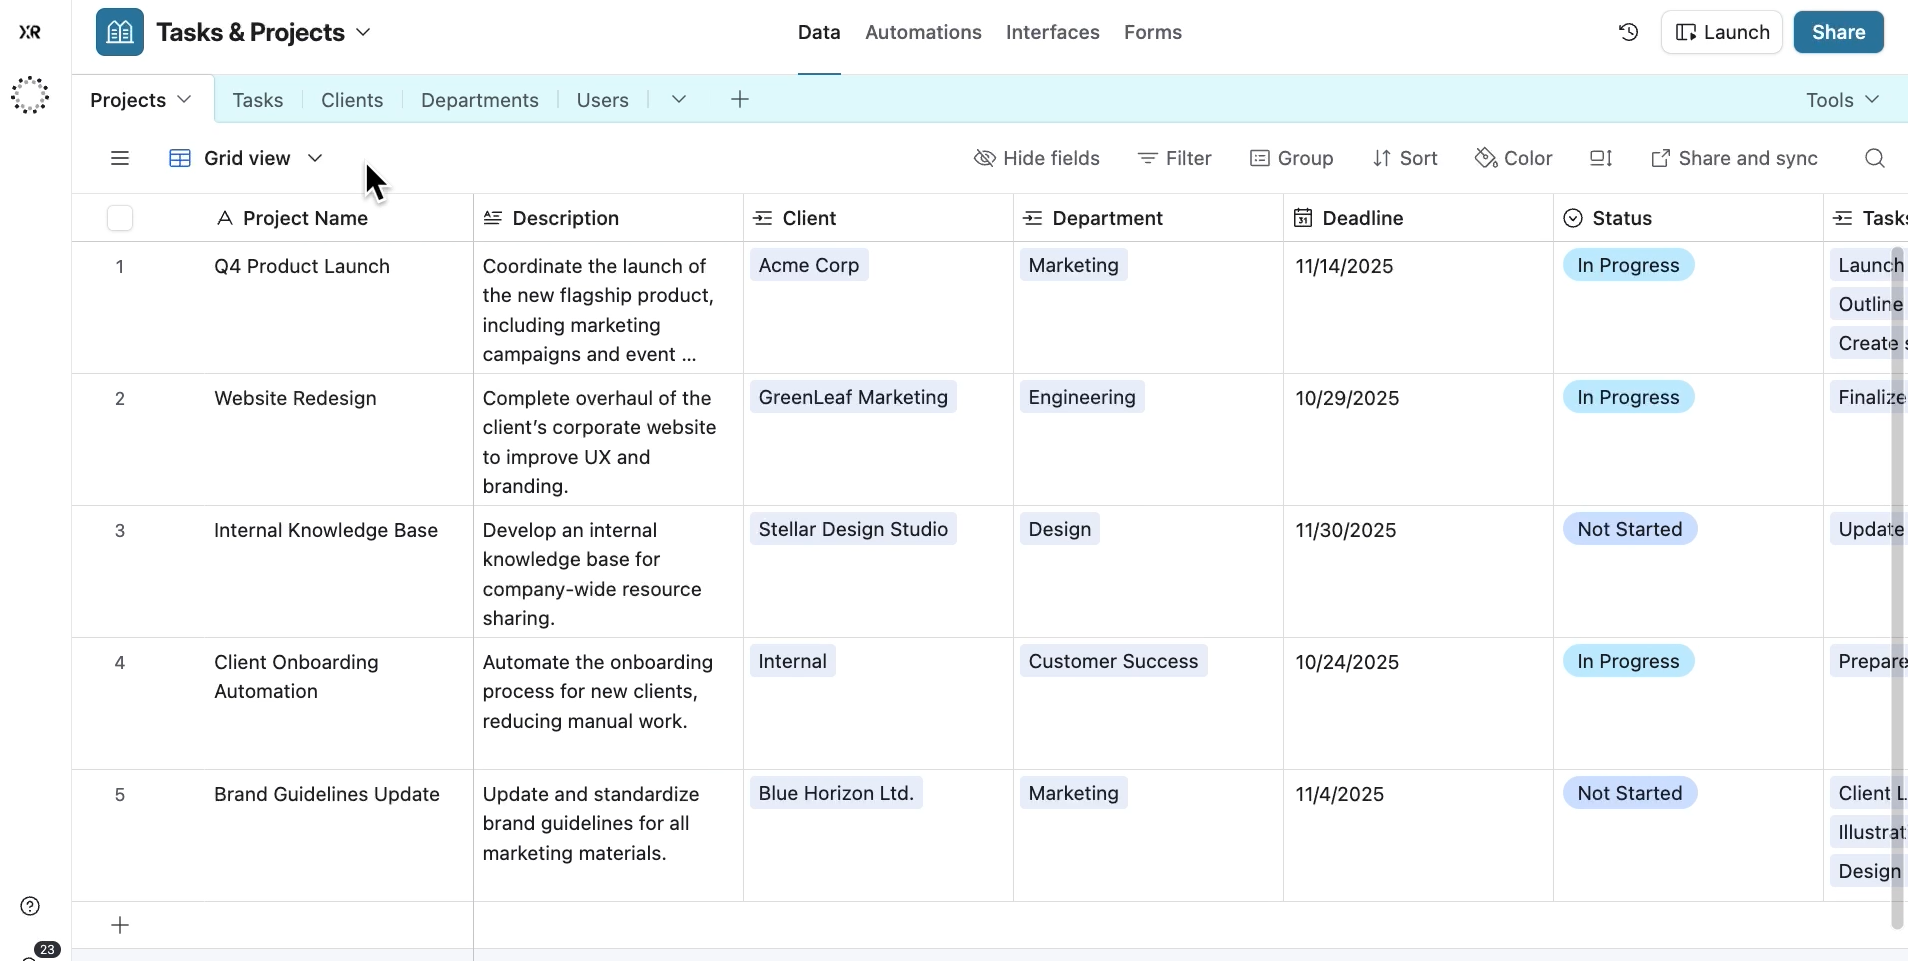Open the search within the table
The height and width of the screenshot is (961, 1908).
pos(1875,158)
